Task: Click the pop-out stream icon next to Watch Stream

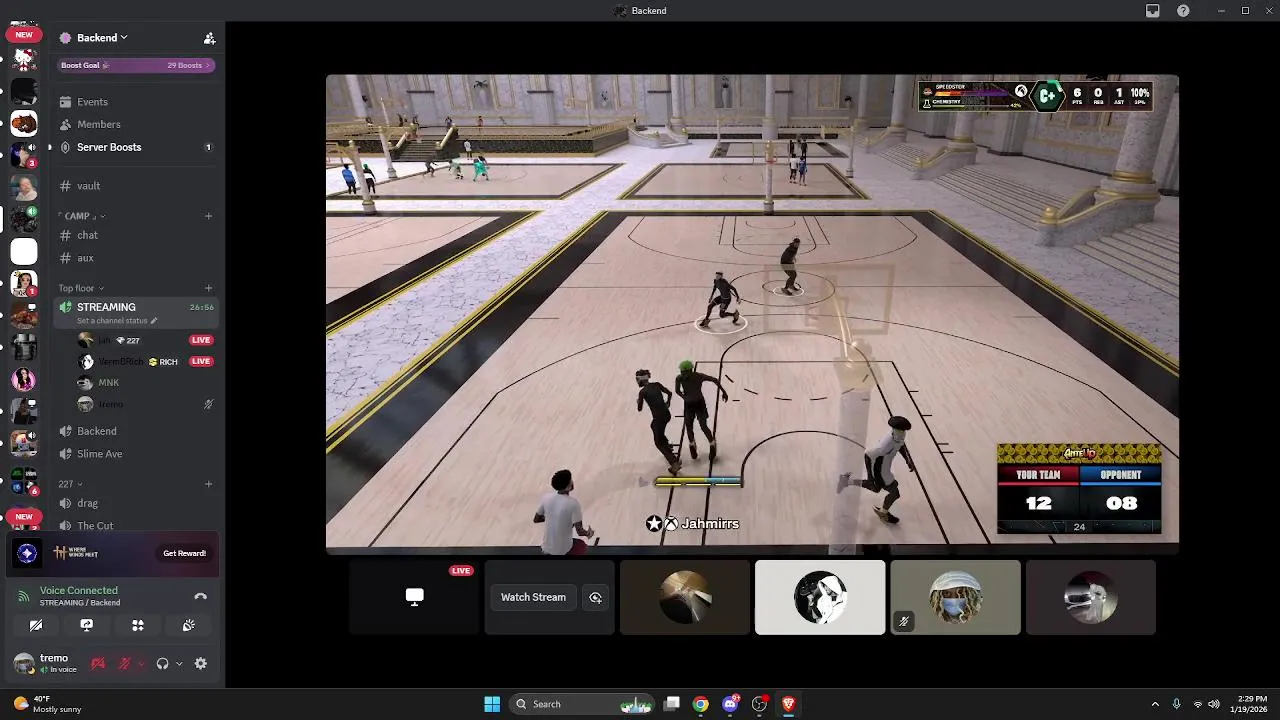Action: click(595, 597)
